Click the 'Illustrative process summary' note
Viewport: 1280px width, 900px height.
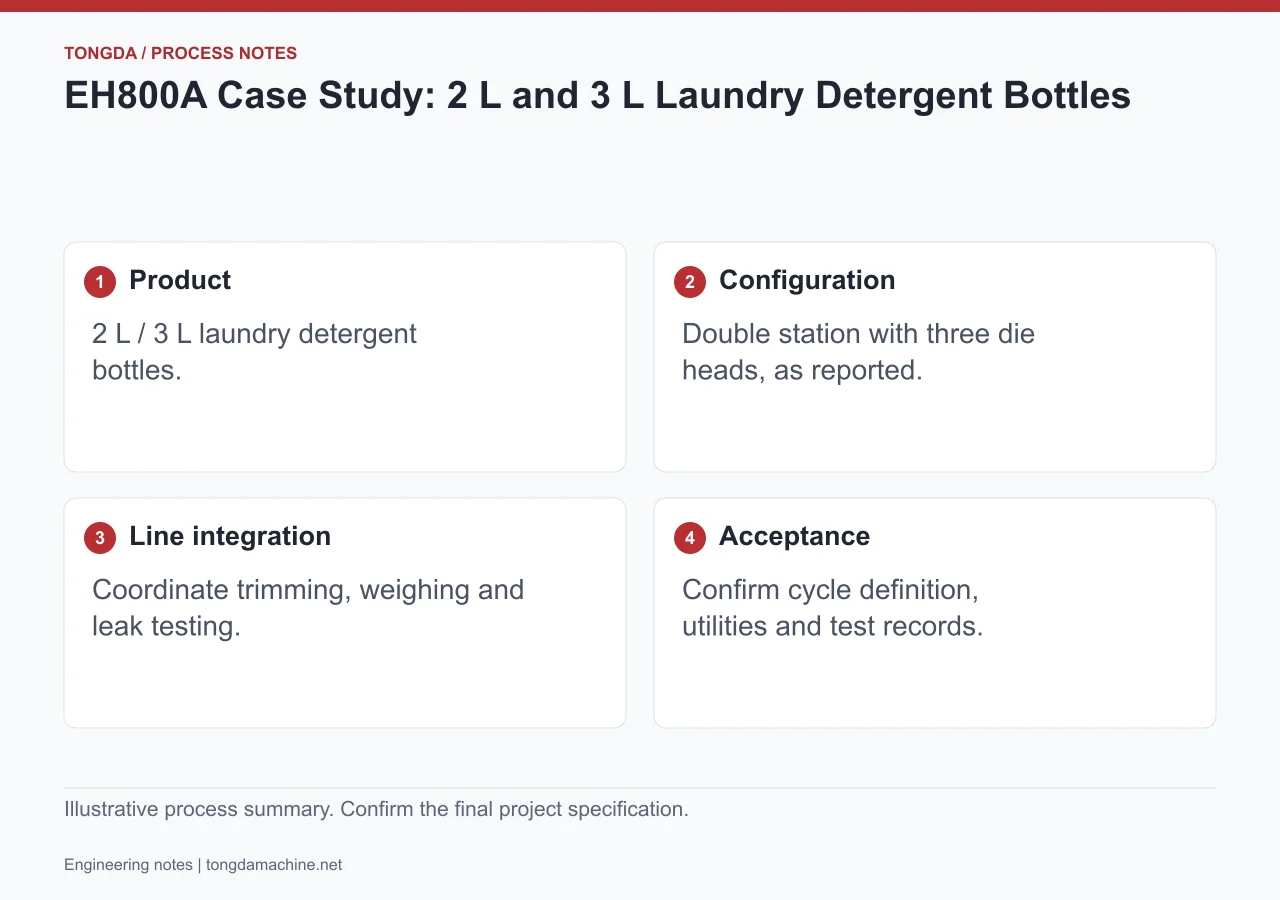[x=376, y=809]
